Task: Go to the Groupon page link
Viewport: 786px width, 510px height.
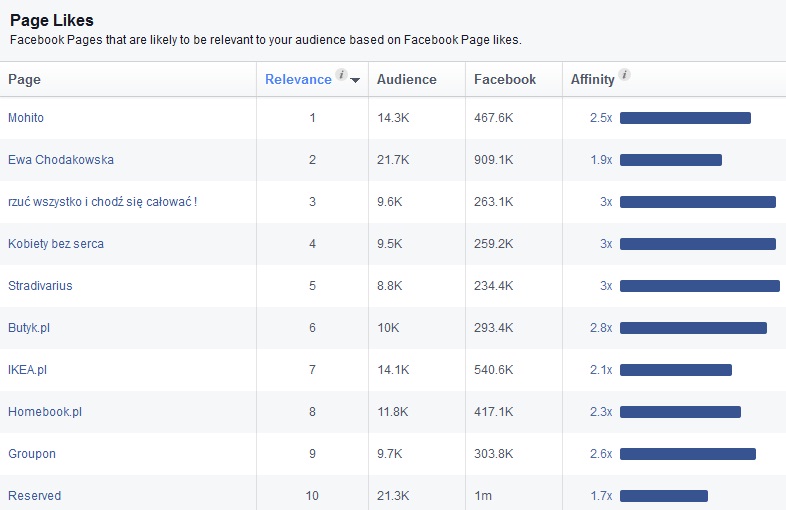Action: pyautogui.click(x=32, y=454)
